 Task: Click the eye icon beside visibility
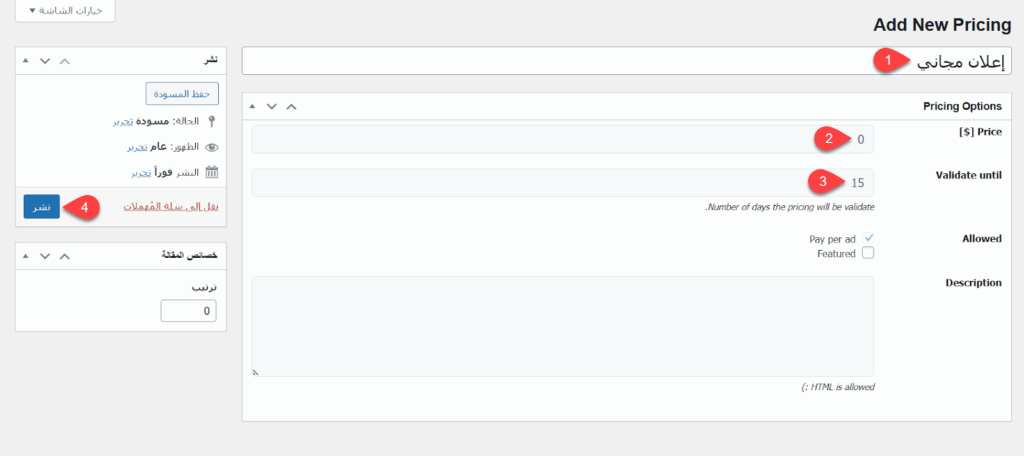pyautogui.click(x=211, y=147)
